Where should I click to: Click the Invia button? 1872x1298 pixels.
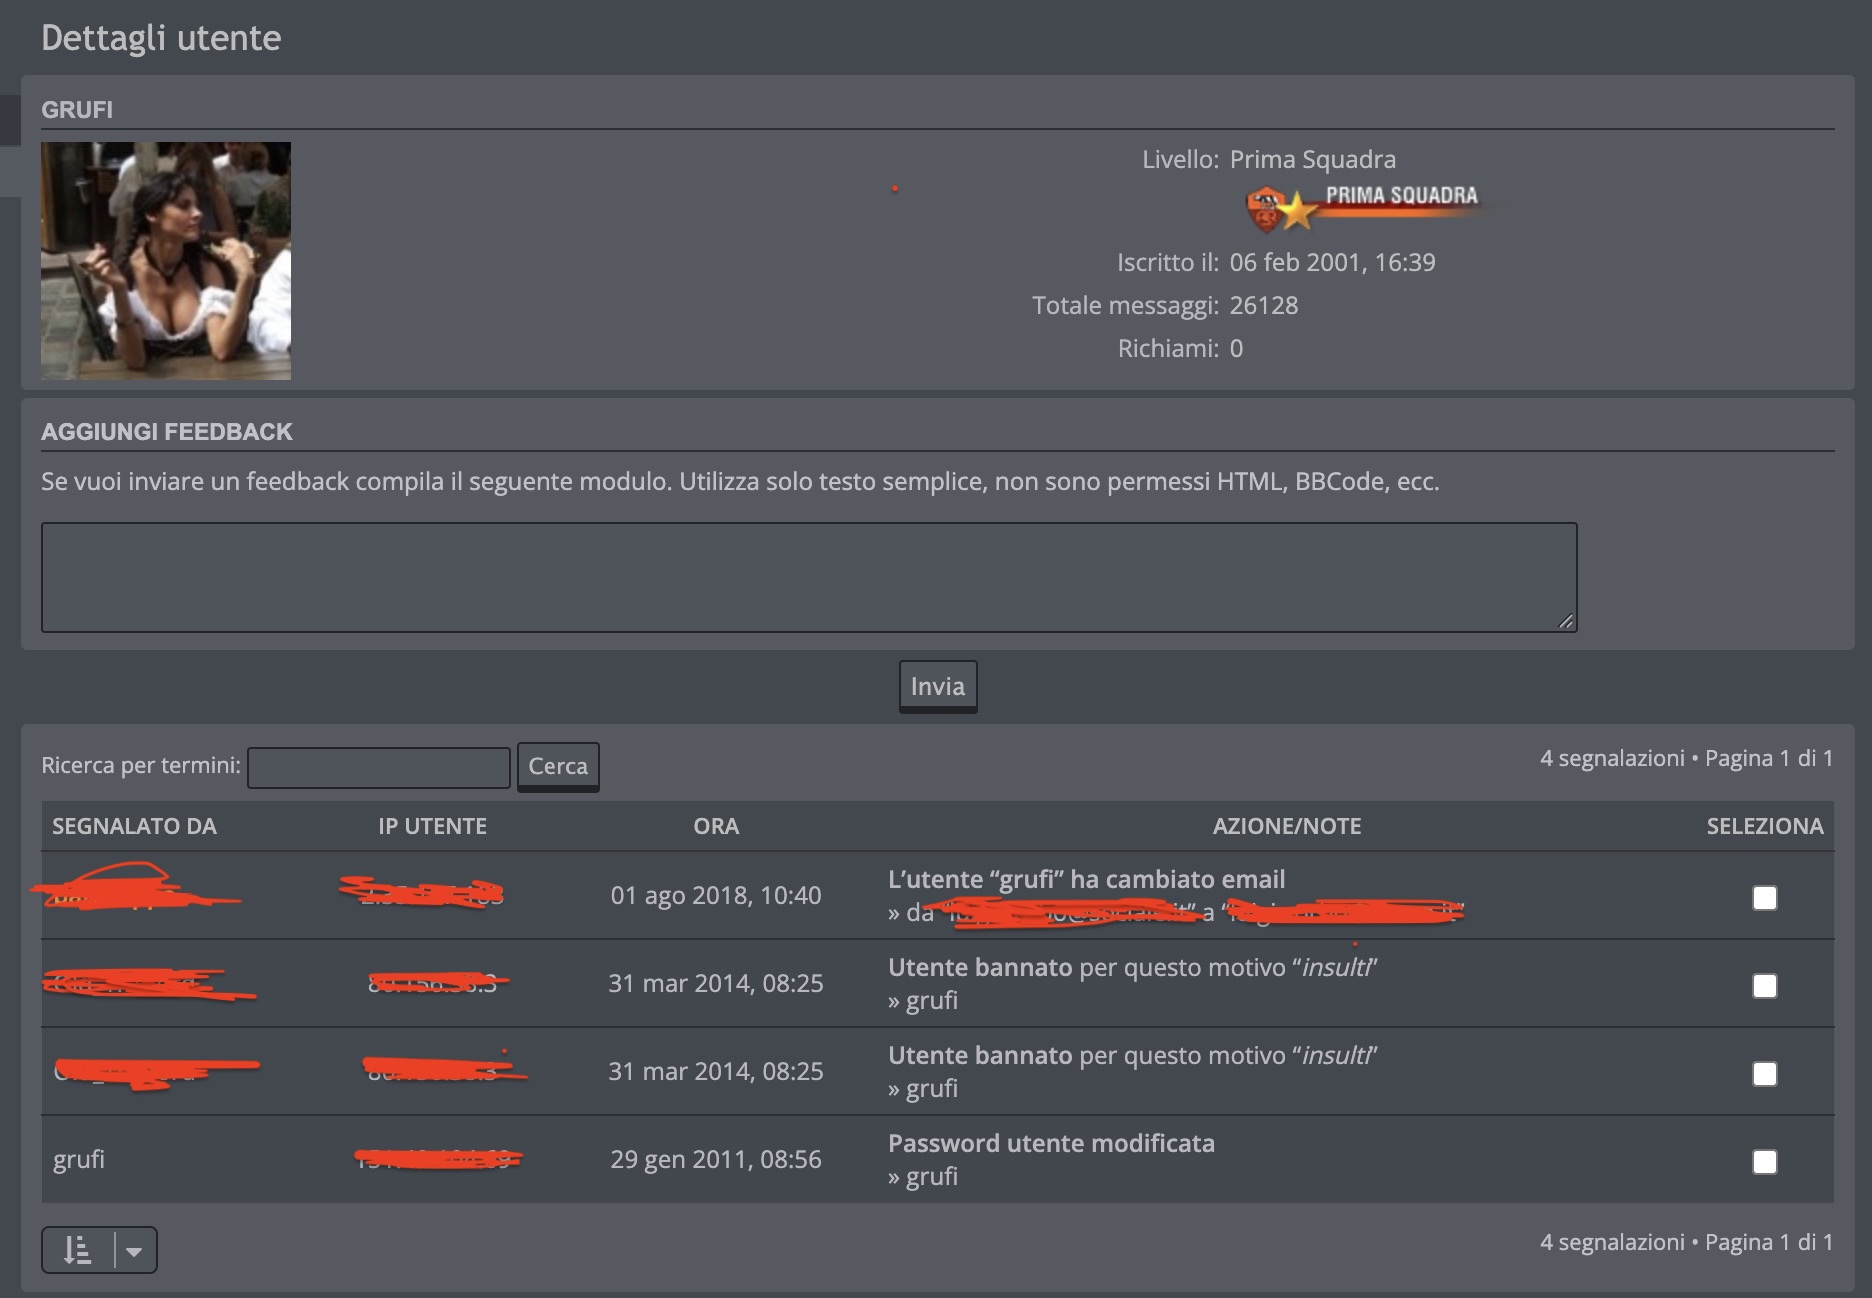(938, 686)
